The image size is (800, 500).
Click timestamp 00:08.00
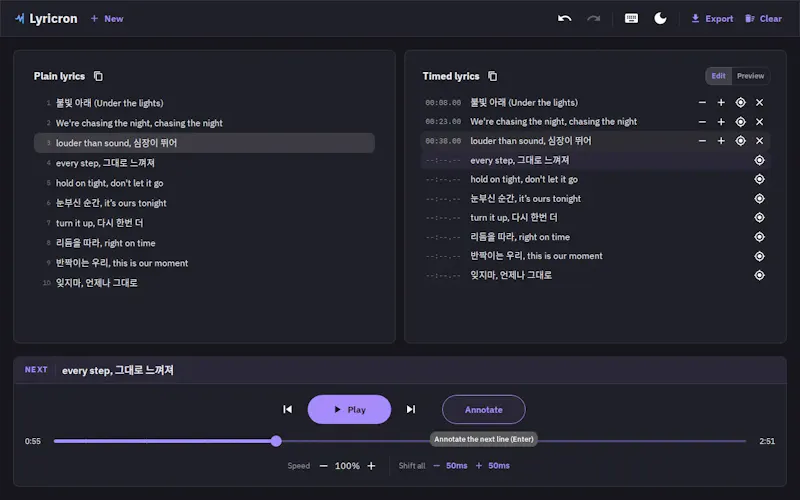click(443, 103)
